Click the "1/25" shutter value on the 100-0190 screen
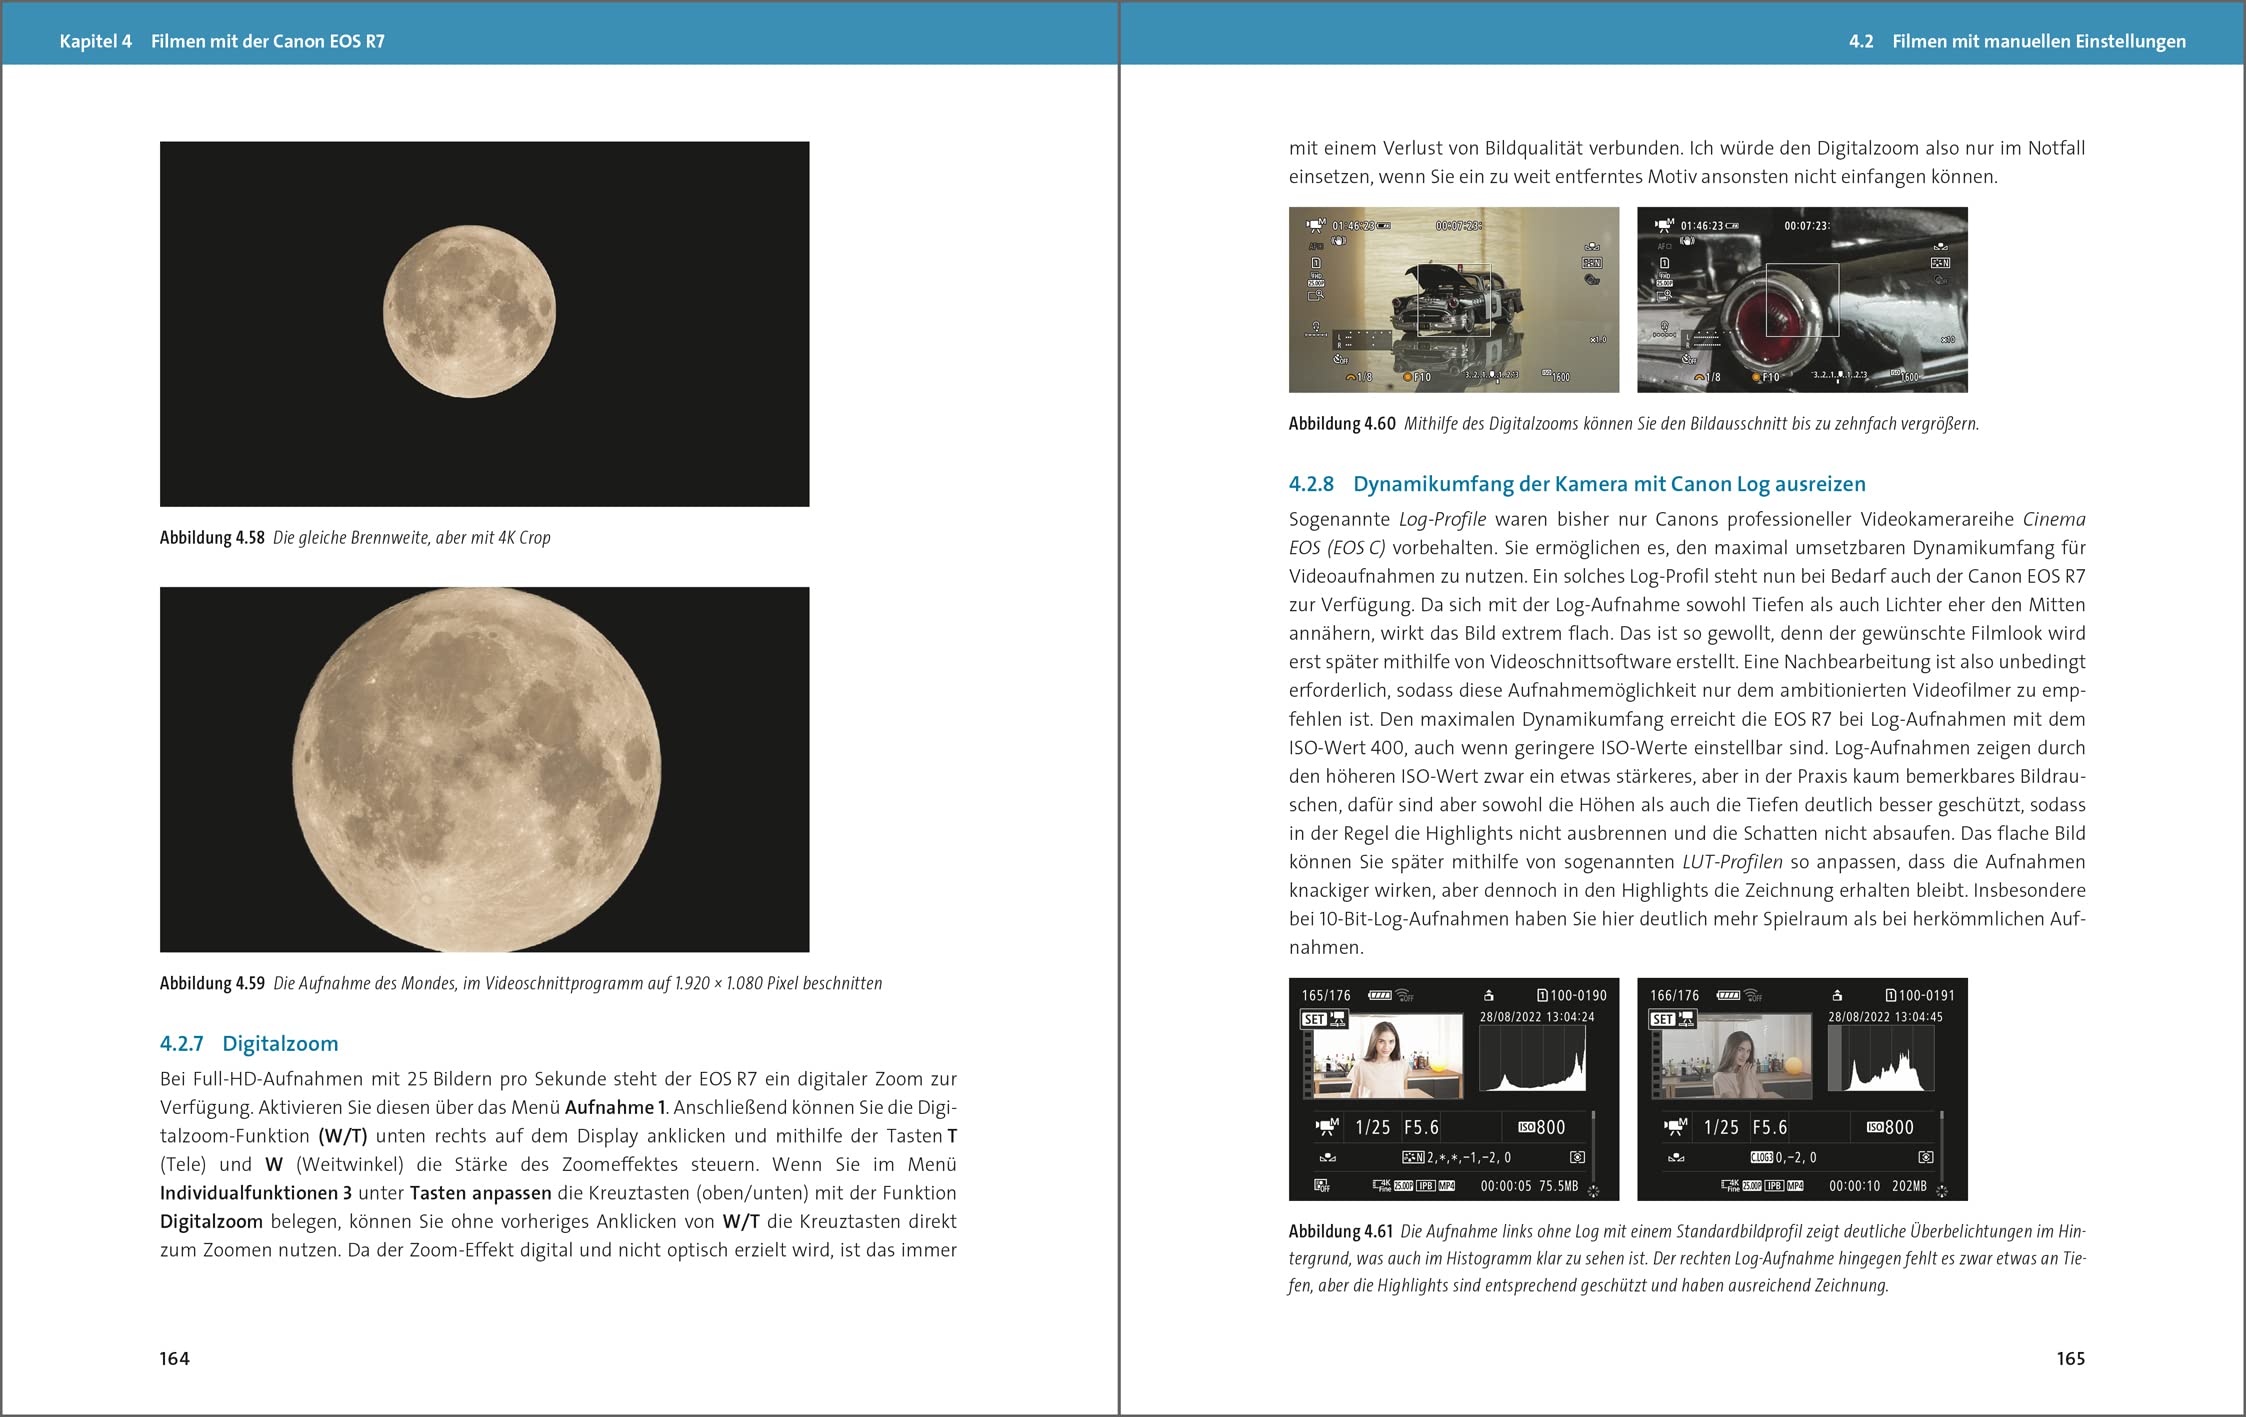Image resolution: width=2246 pixels, height=1417 pixels. click(1372, 1127)
